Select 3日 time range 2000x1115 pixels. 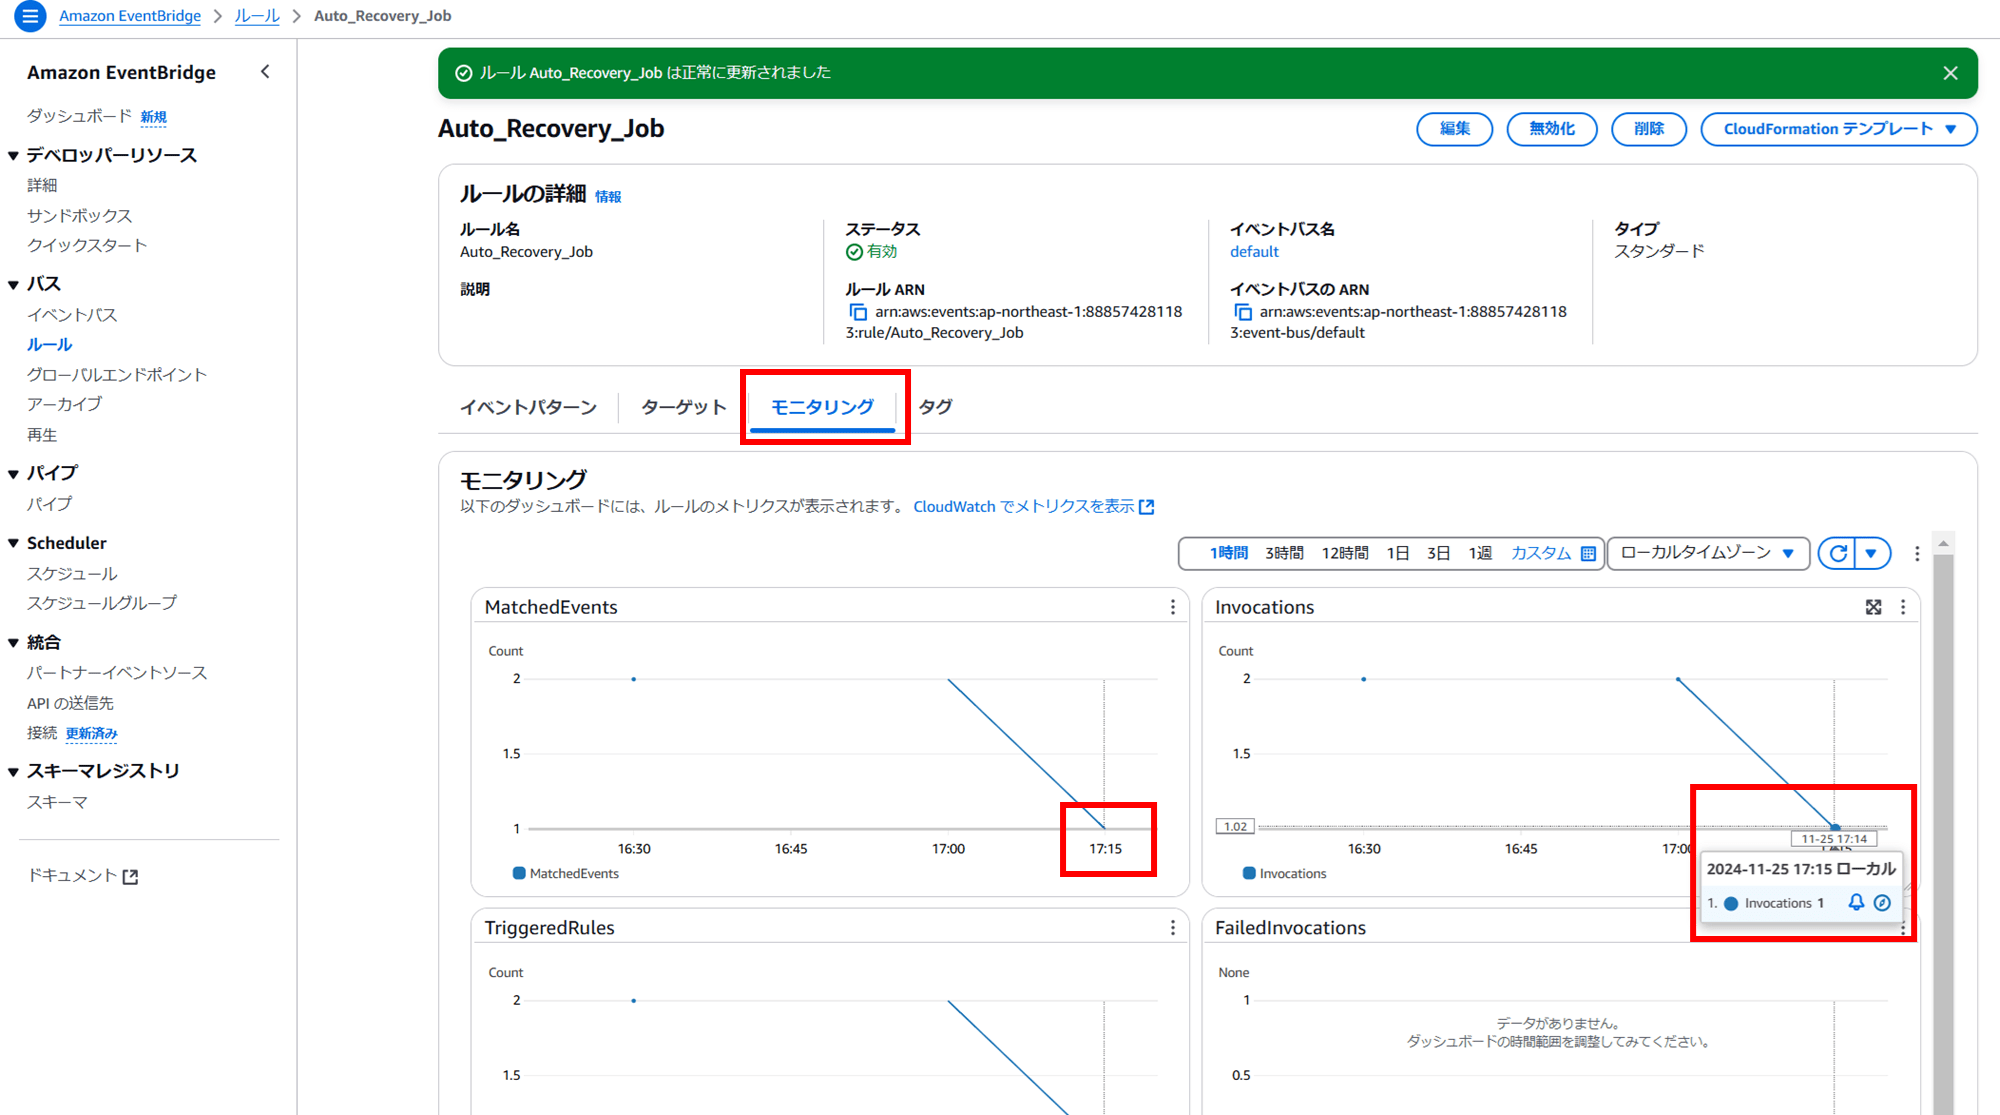pyautogui.click(x=1438, y=553)
